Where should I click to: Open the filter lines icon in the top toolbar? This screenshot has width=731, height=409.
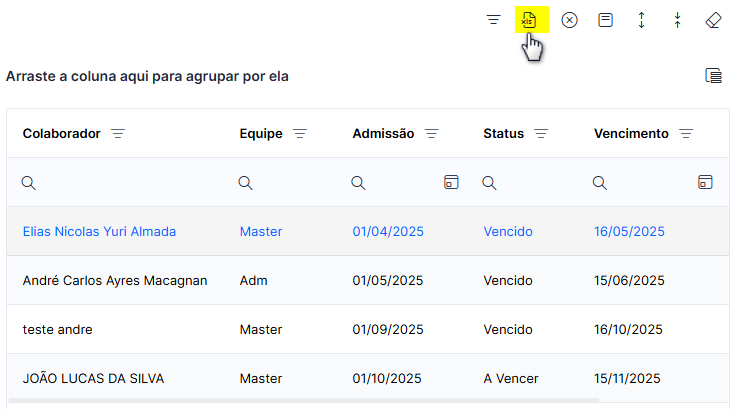(493, 20)
